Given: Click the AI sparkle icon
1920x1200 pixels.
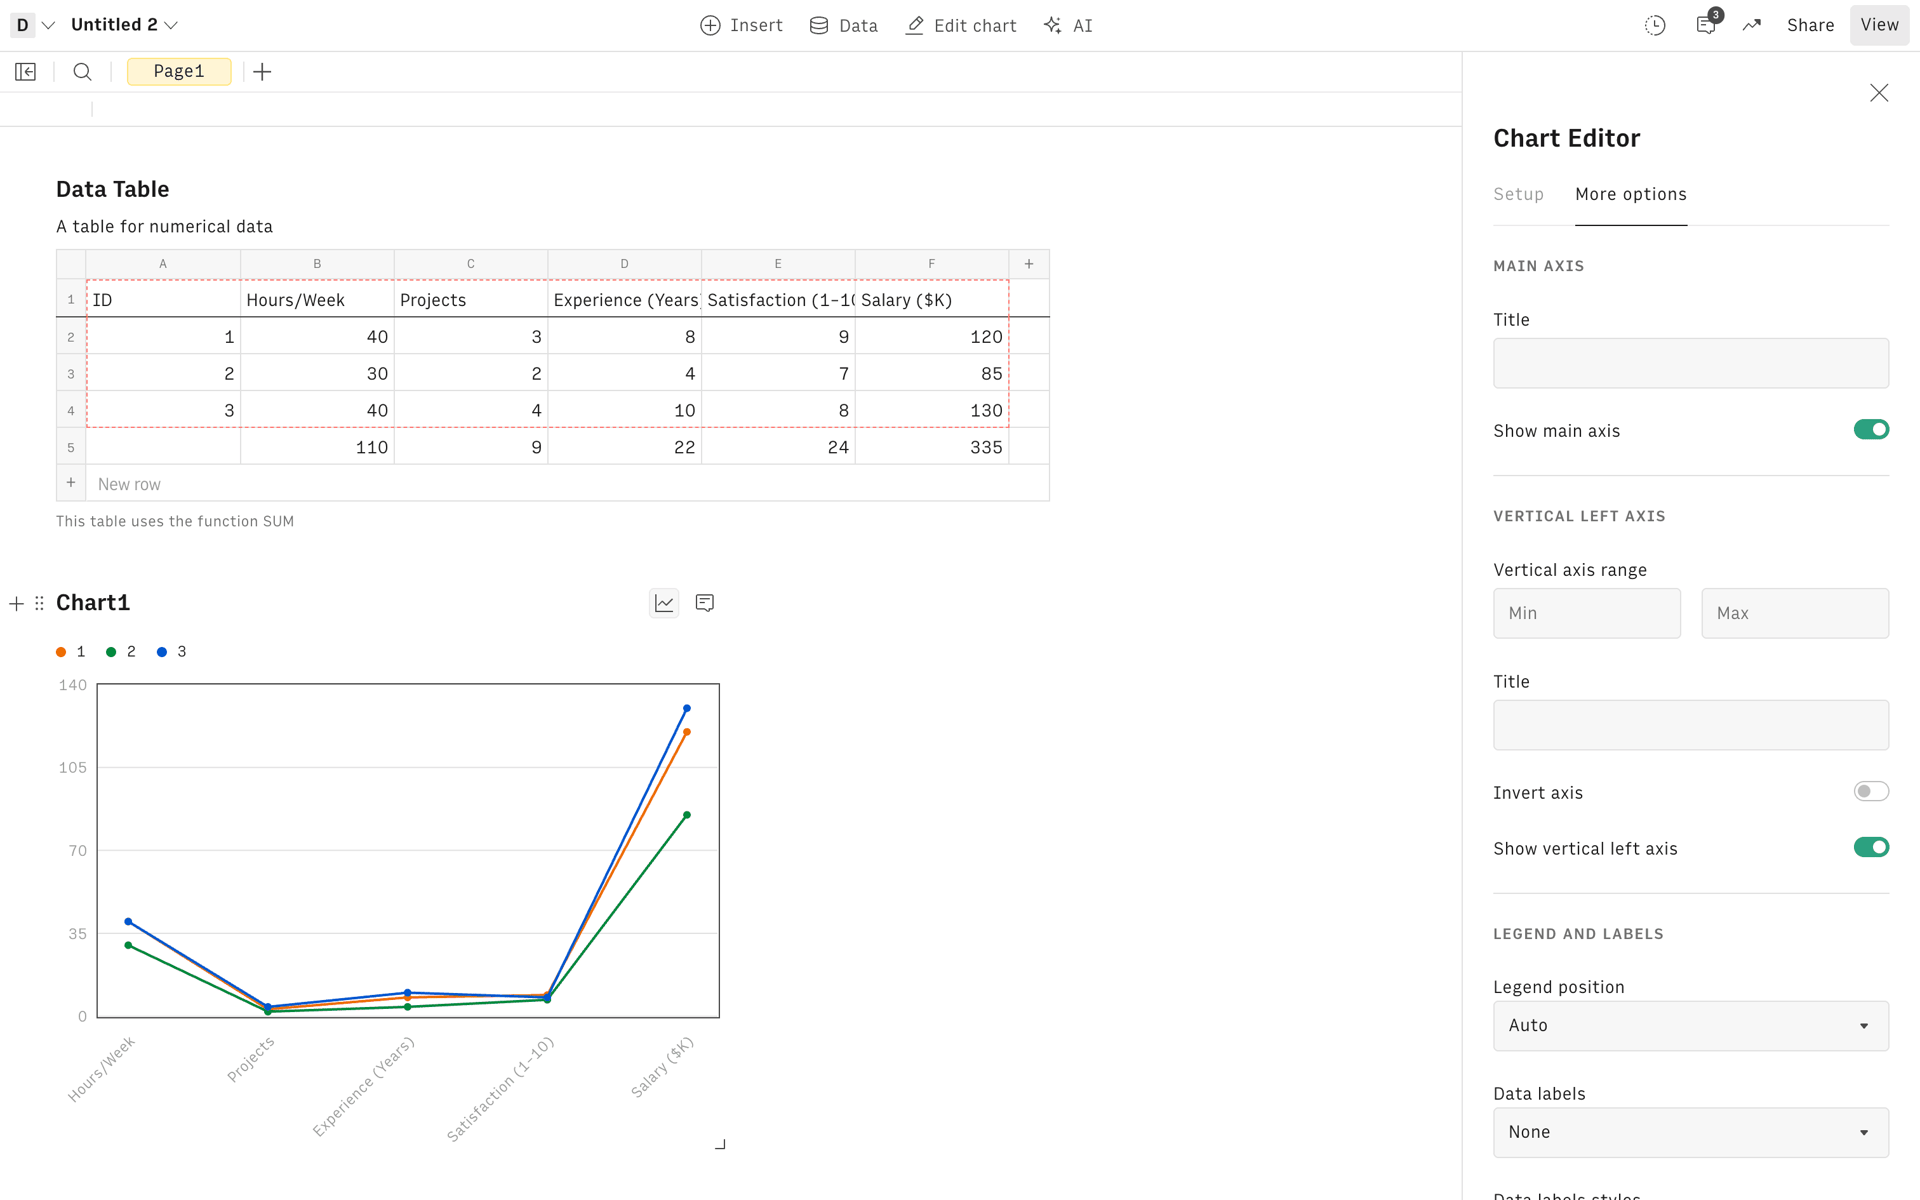Looking at the screenshot, I should [1053, 26].
